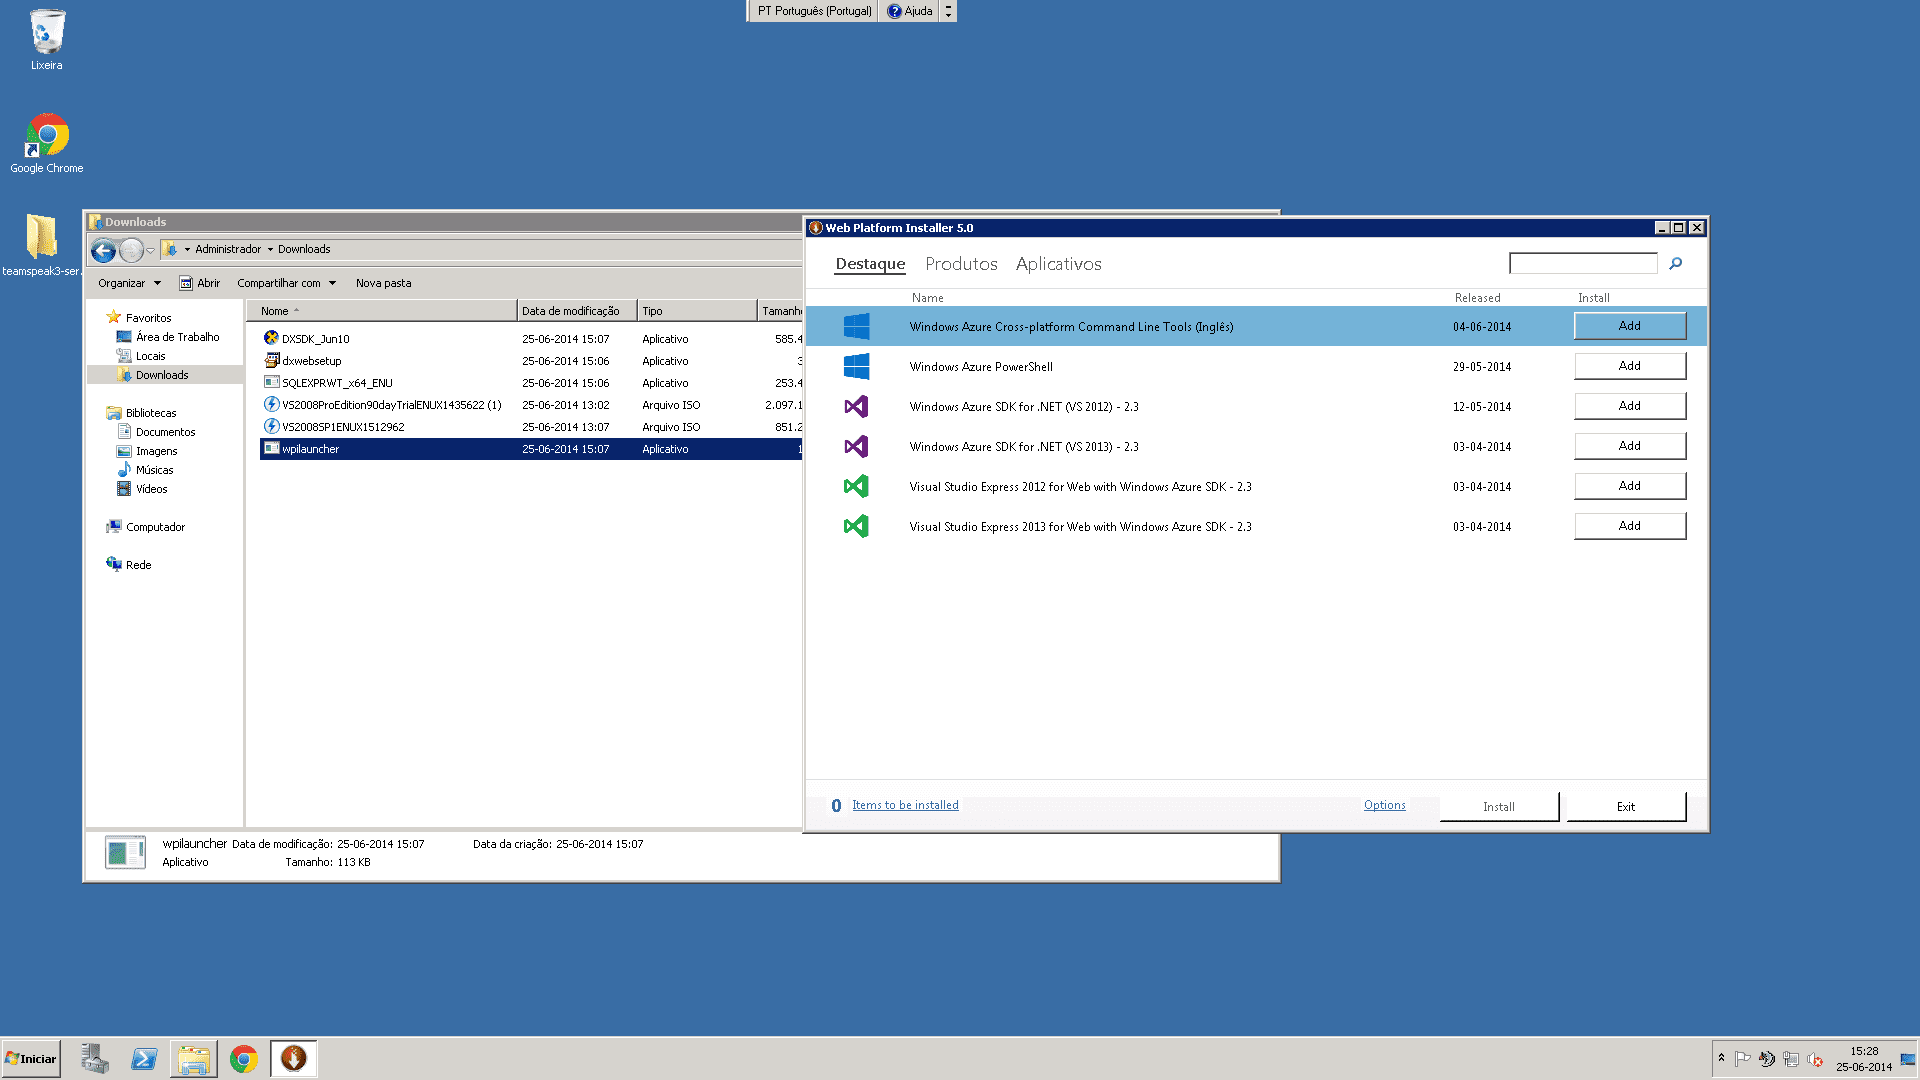Image resolution: width=1920 pixels, height=1080 pixels.
Task: Switch to the Destaque tab
Action: point(870,264)
